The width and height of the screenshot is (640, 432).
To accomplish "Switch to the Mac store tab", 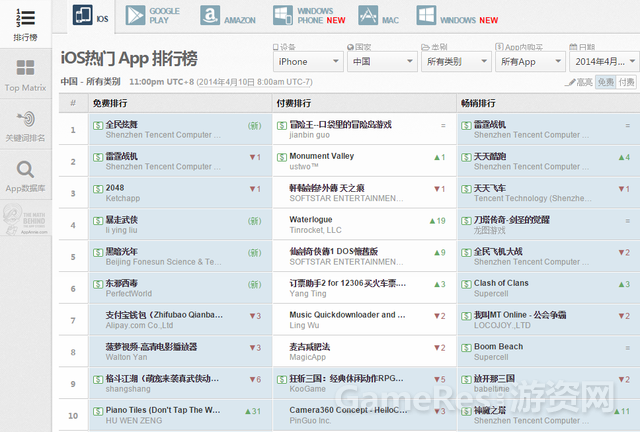I will pyautogui.click(x=379, y=16).
